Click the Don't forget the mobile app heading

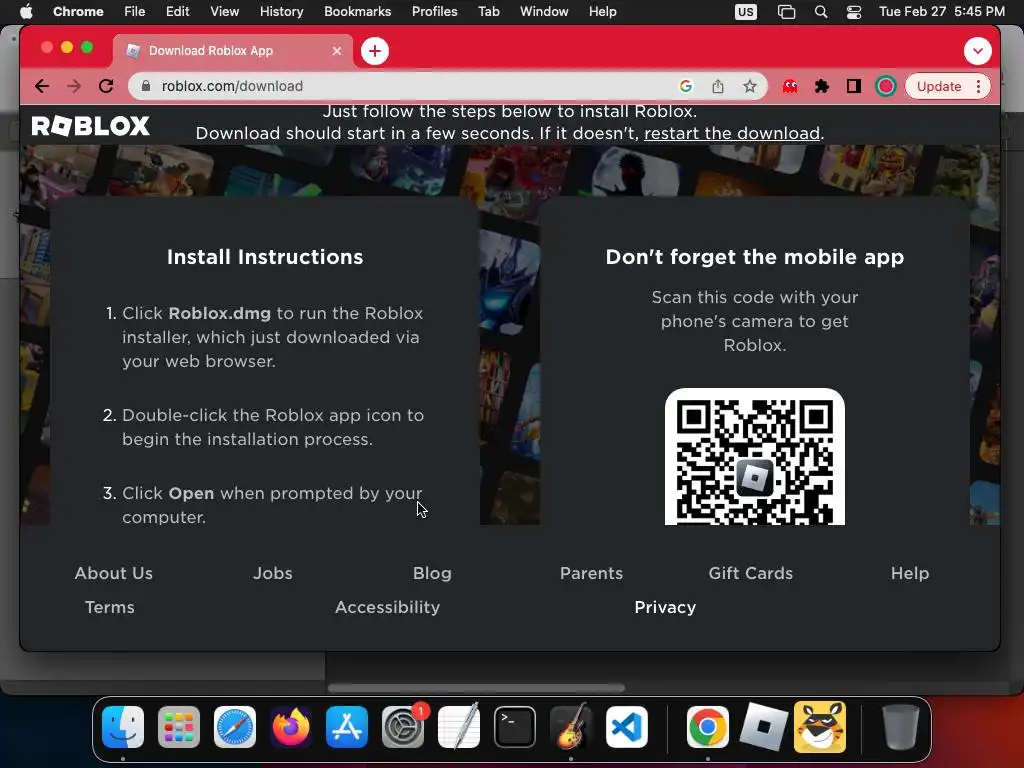pos(755,257)
